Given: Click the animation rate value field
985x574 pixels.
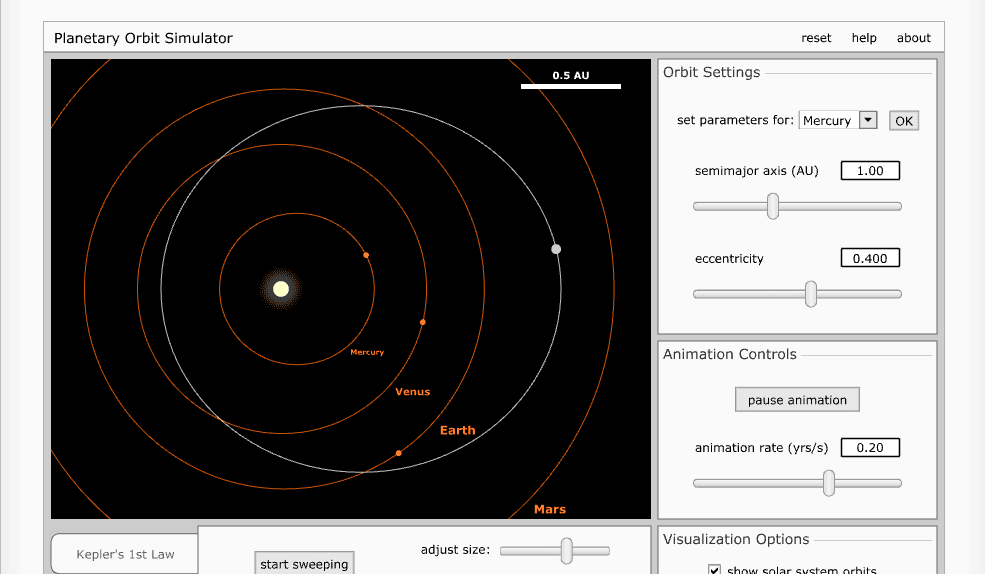Looking at the screenshot, I should (x=870, y=448).
